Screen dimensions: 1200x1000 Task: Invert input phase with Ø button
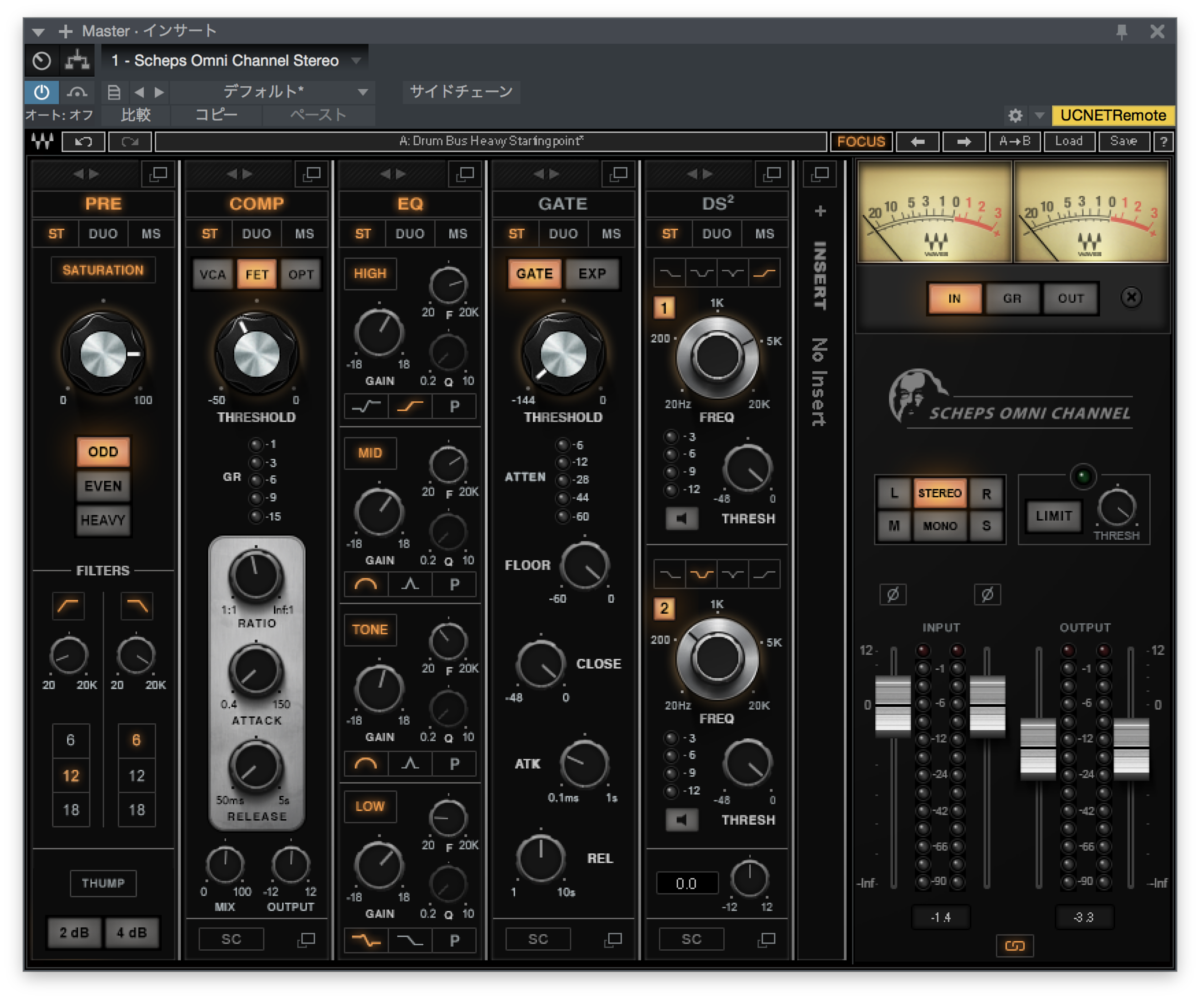tap(892, 595)
